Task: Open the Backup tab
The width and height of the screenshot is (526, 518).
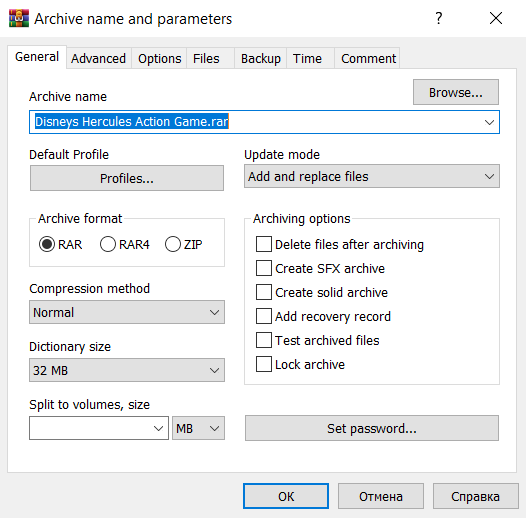Action: [x=261, y=59]
